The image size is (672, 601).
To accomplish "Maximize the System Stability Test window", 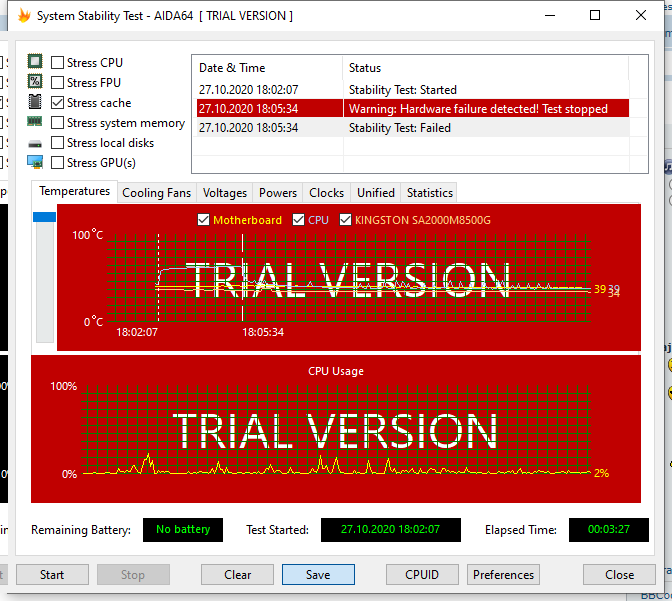I will pos(595,15).
